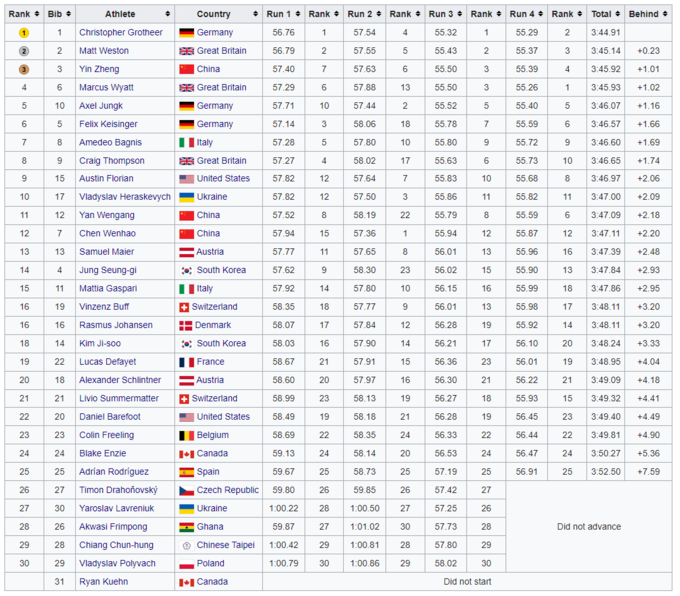Click the silver medal icon beside Matt Weston

(24, 49)
